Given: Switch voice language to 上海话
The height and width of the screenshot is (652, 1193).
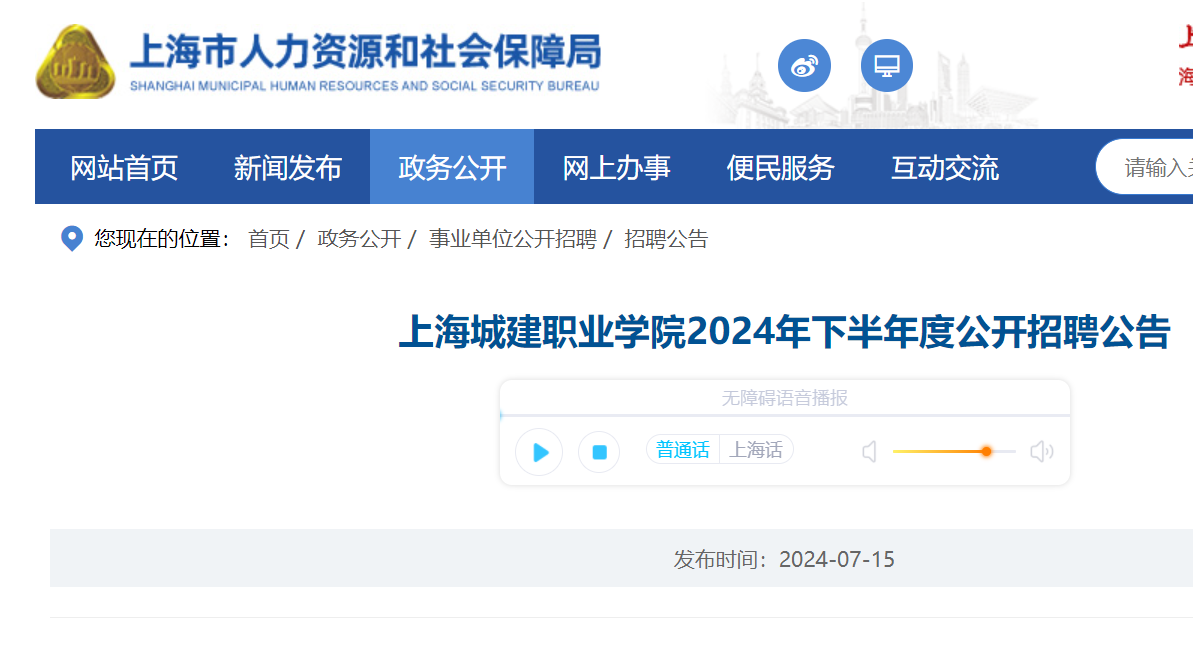Looking at the screenshot, I should click(756, 450).
